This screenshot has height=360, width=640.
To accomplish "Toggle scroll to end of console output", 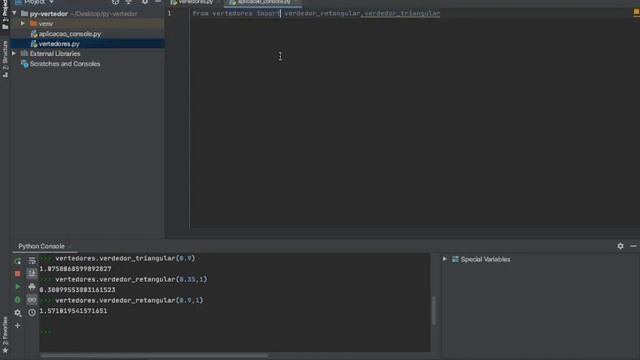I will point(32,273).
